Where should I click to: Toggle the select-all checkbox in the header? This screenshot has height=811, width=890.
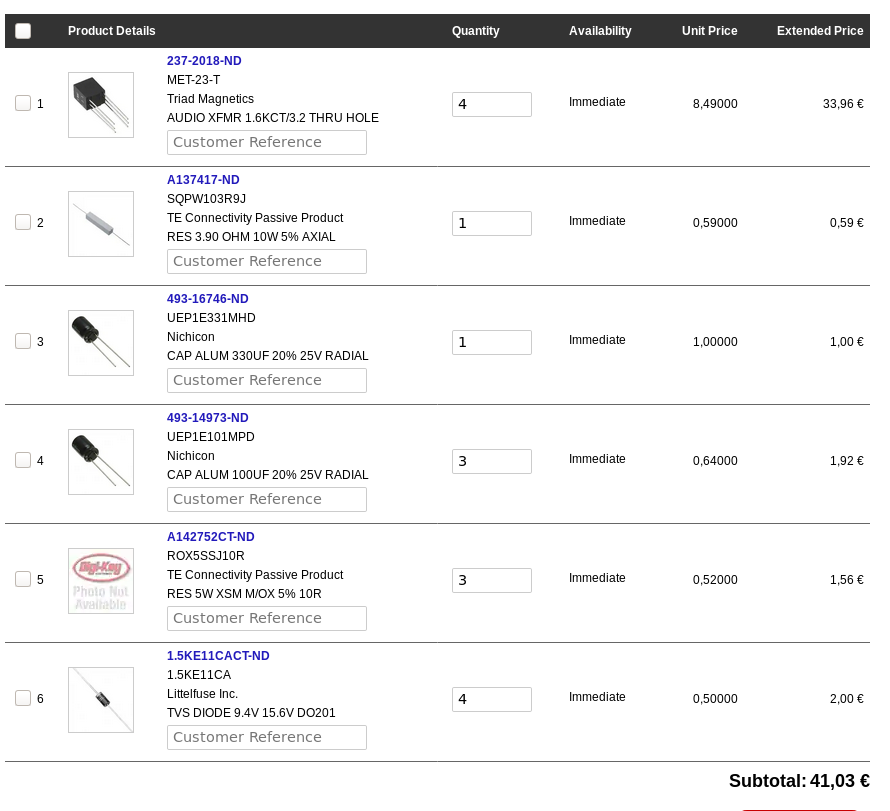(x=23, y=31)
